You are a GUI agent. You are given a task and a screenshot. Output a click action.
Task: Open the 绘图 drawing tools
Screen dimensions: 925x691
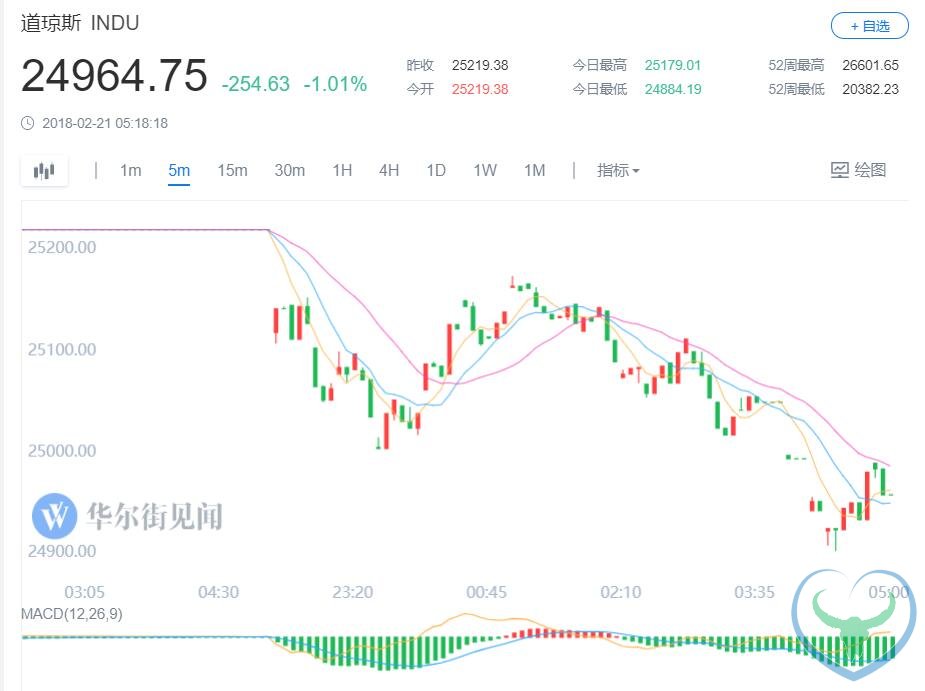pos(858,171)
